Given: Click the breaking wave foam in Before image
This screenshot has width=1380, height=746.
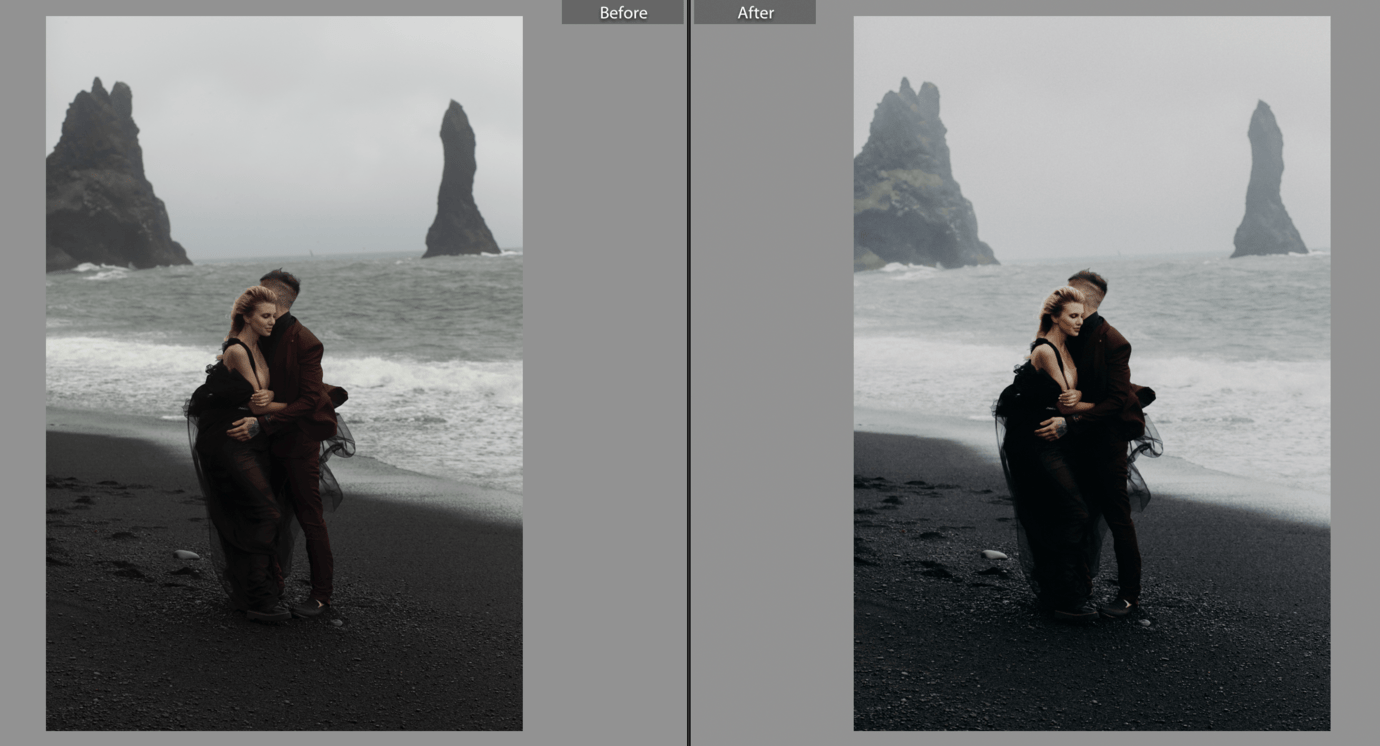Looking at the screenshot, I should coord(430,385).
